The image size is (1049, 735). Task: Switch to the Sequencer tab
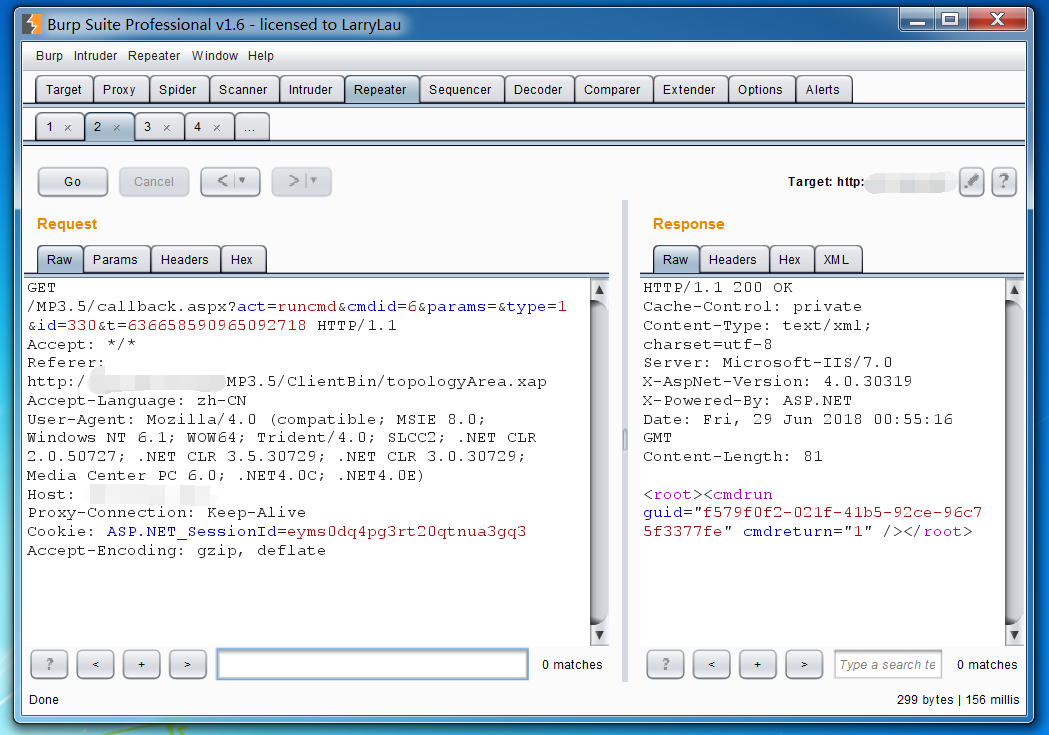[x=460, y=90]
